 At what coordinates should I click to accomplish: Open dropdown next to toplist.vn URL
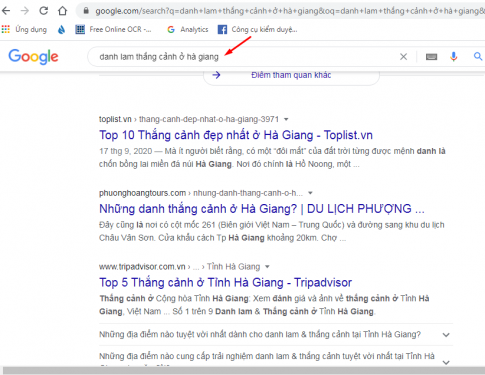pos(286,119)
